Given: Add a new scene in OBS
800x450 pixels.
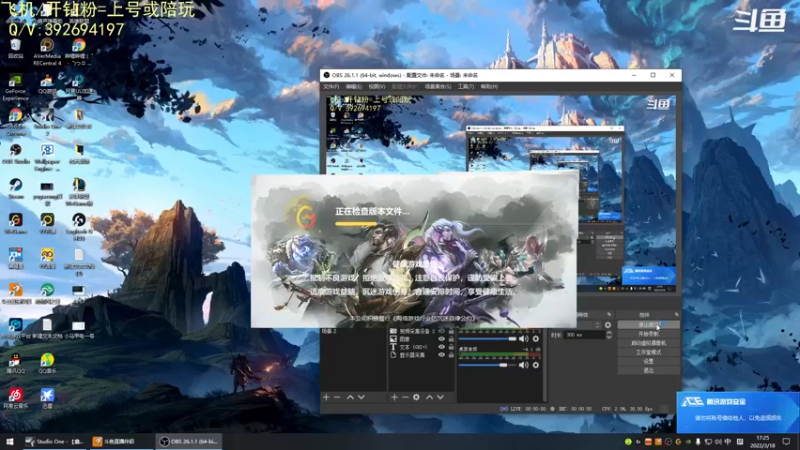Looking at the screenshot, I should click(326, 397).
